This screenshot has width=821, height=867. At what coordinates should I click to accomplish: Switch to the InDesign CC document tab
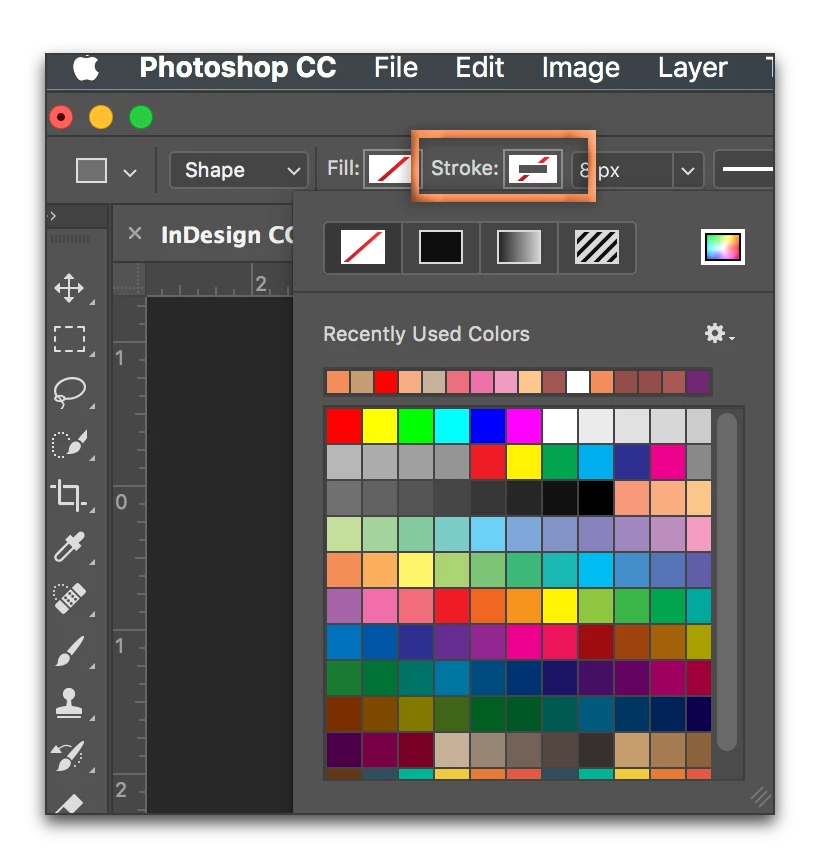pos(227,236)
